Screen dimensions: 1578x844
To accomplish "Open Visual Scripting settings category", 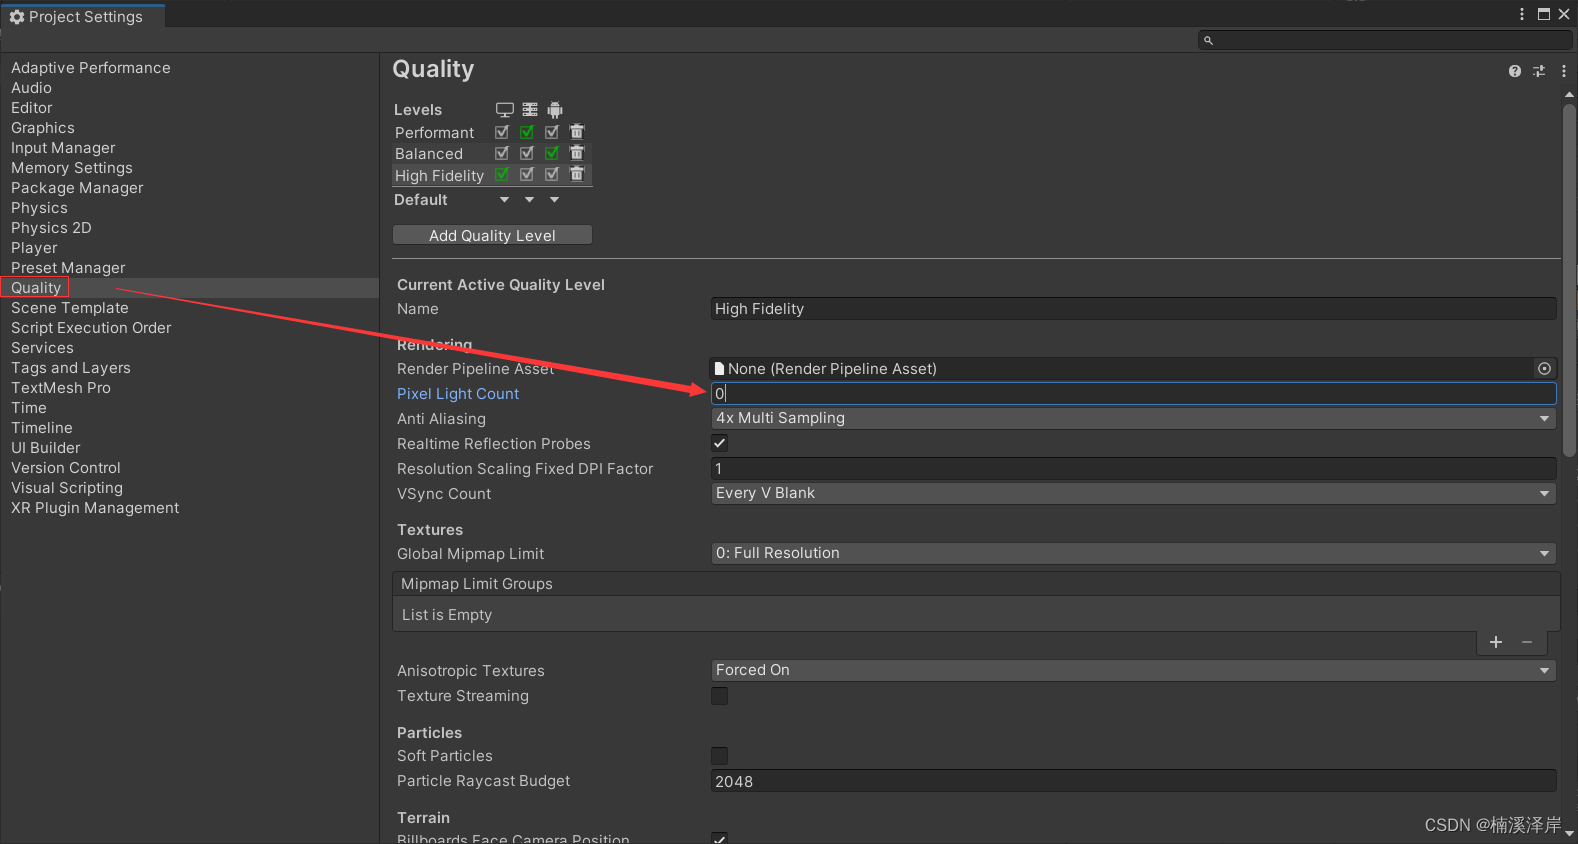I will pos(67,488).
